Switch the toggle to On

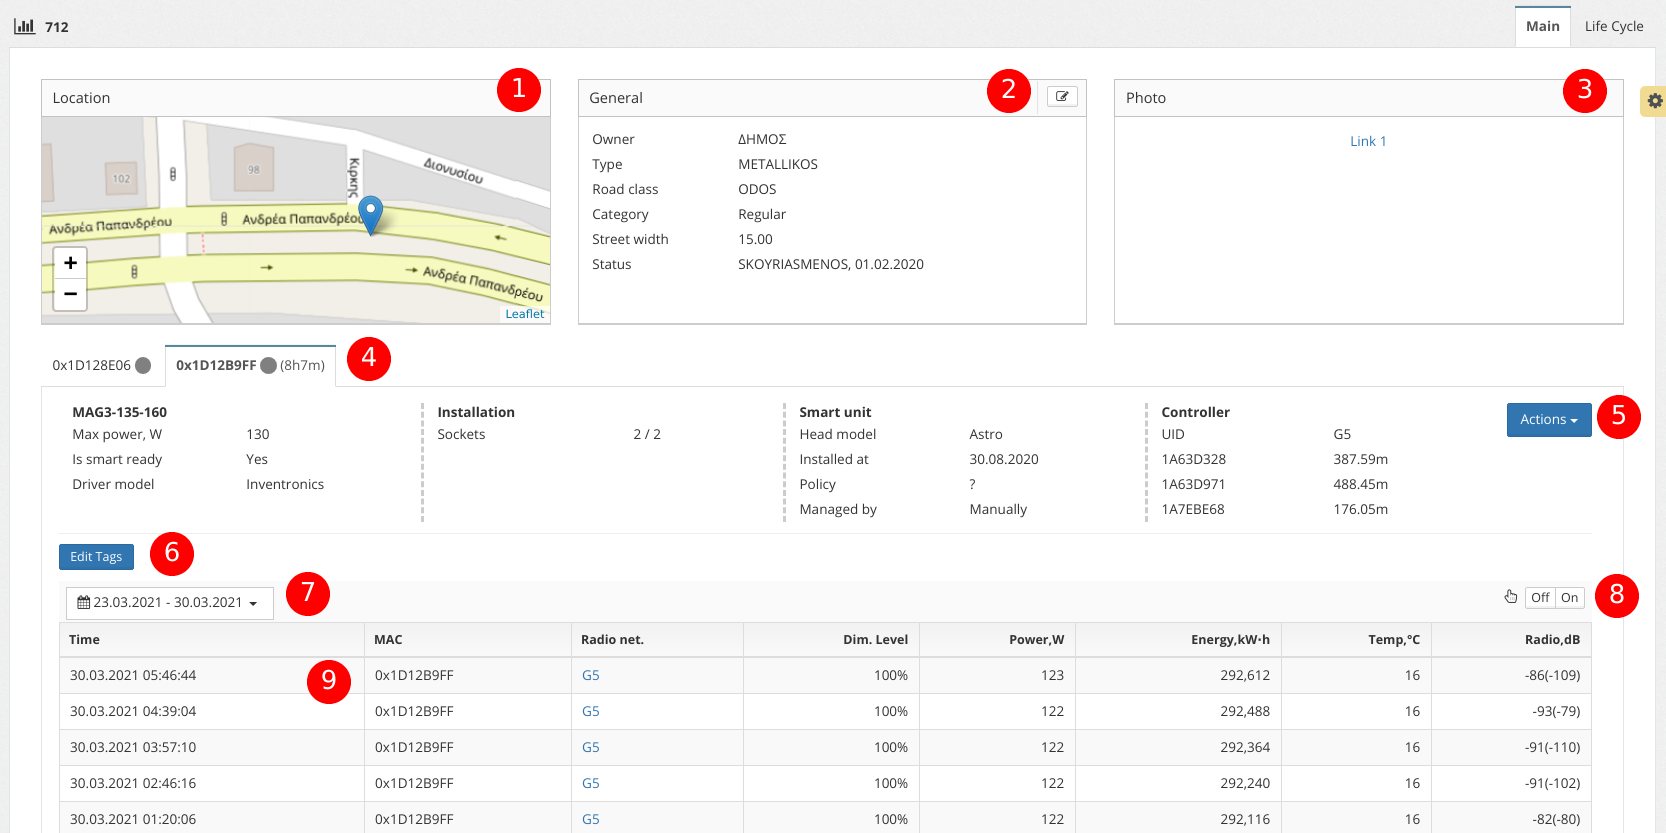point(1569,598)
